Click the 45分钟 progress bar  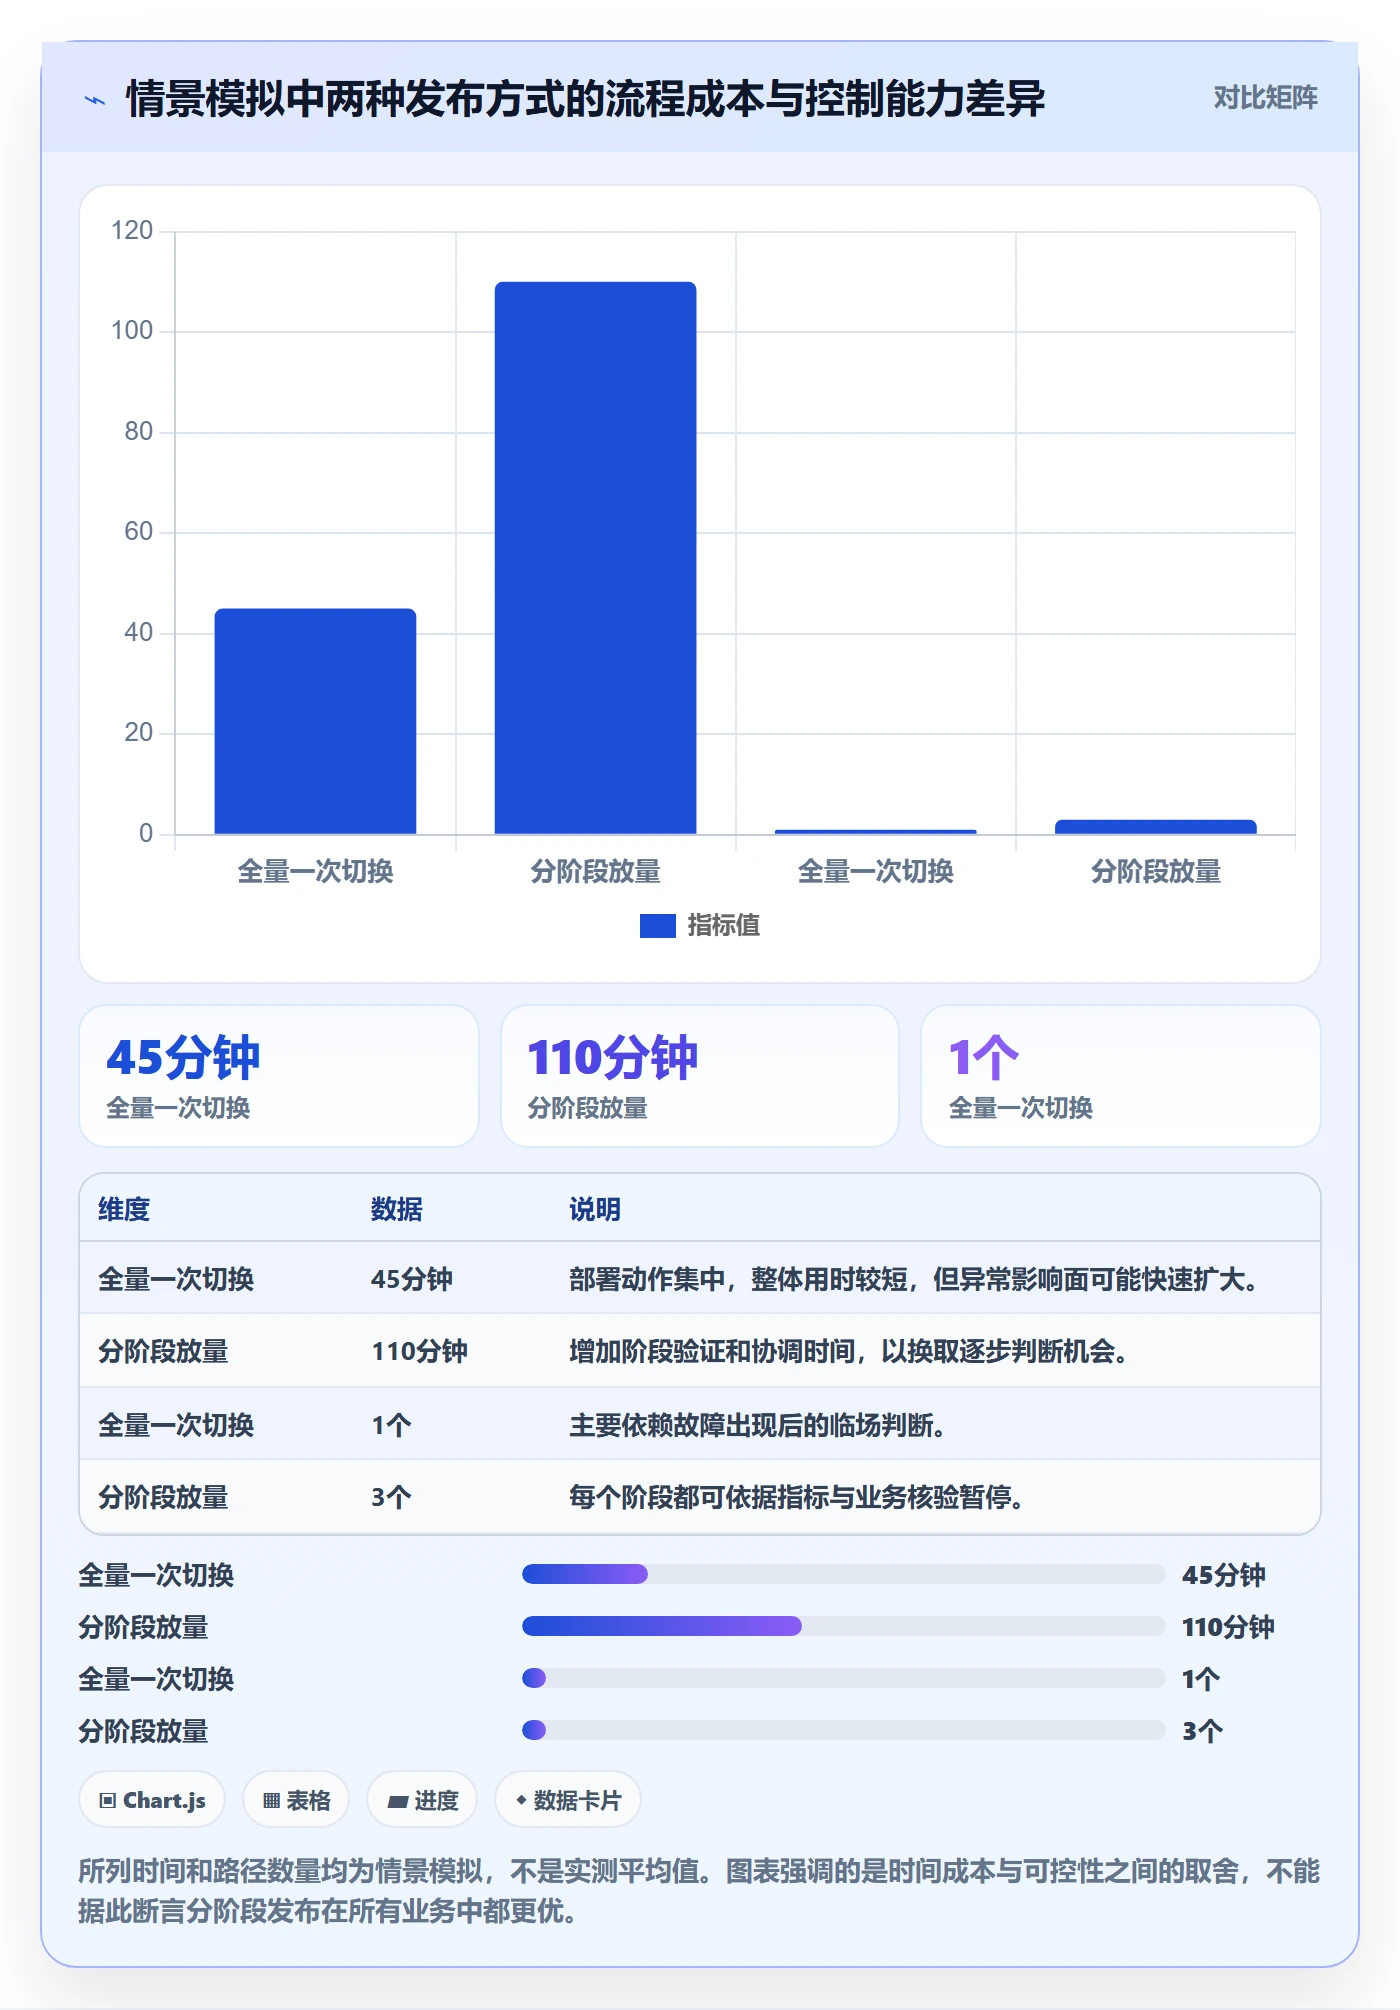(x=843, y=1575)
